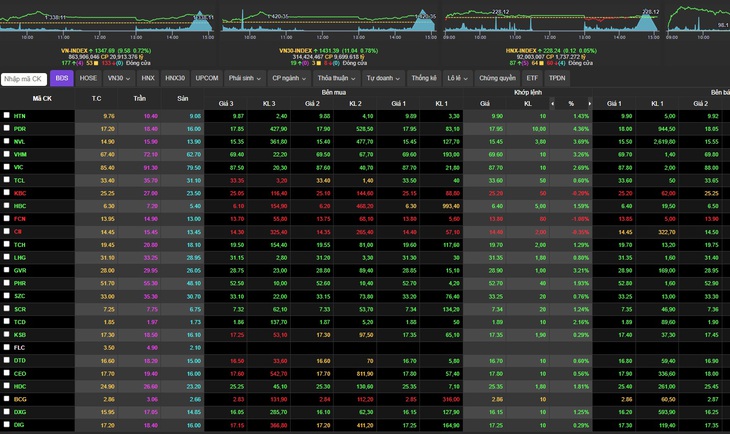
Task: Click left arrow beside % column header
Action: (553, 103)
